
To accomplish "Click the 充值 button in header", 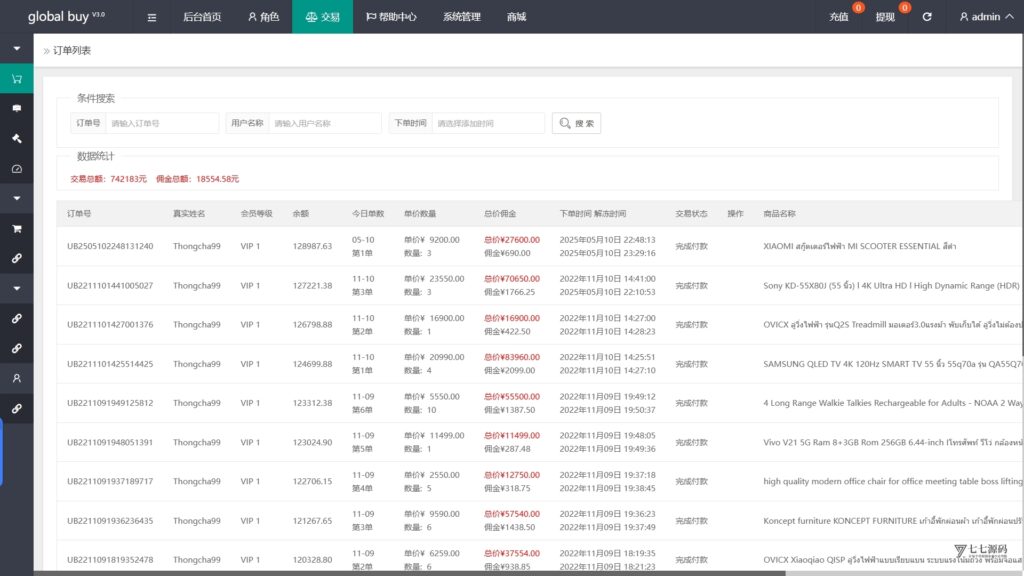I will 839,17.
